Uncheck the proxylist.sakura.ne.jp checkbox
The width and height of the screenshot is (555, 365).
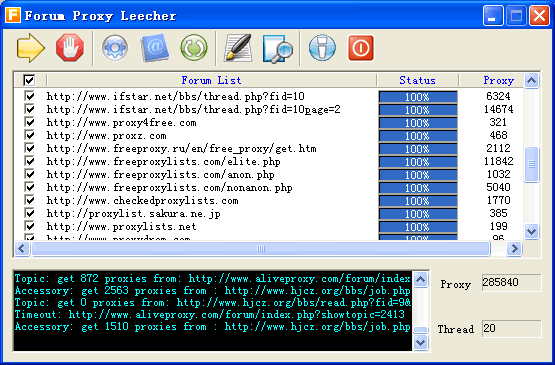(29, 213)
